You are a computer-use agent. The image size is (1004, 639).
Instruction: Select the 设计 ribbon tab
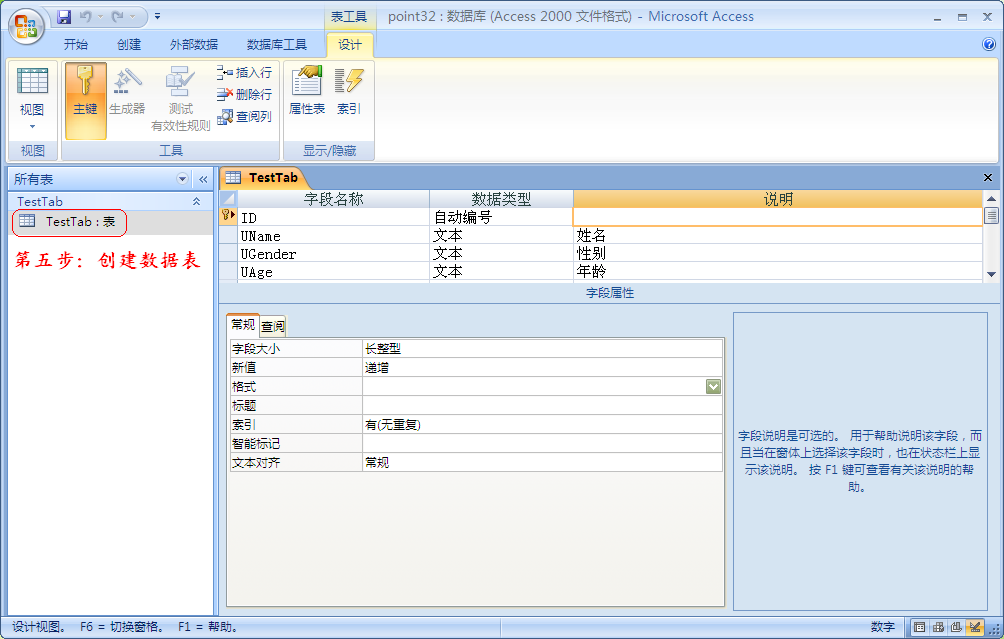[x=350, y=44]
